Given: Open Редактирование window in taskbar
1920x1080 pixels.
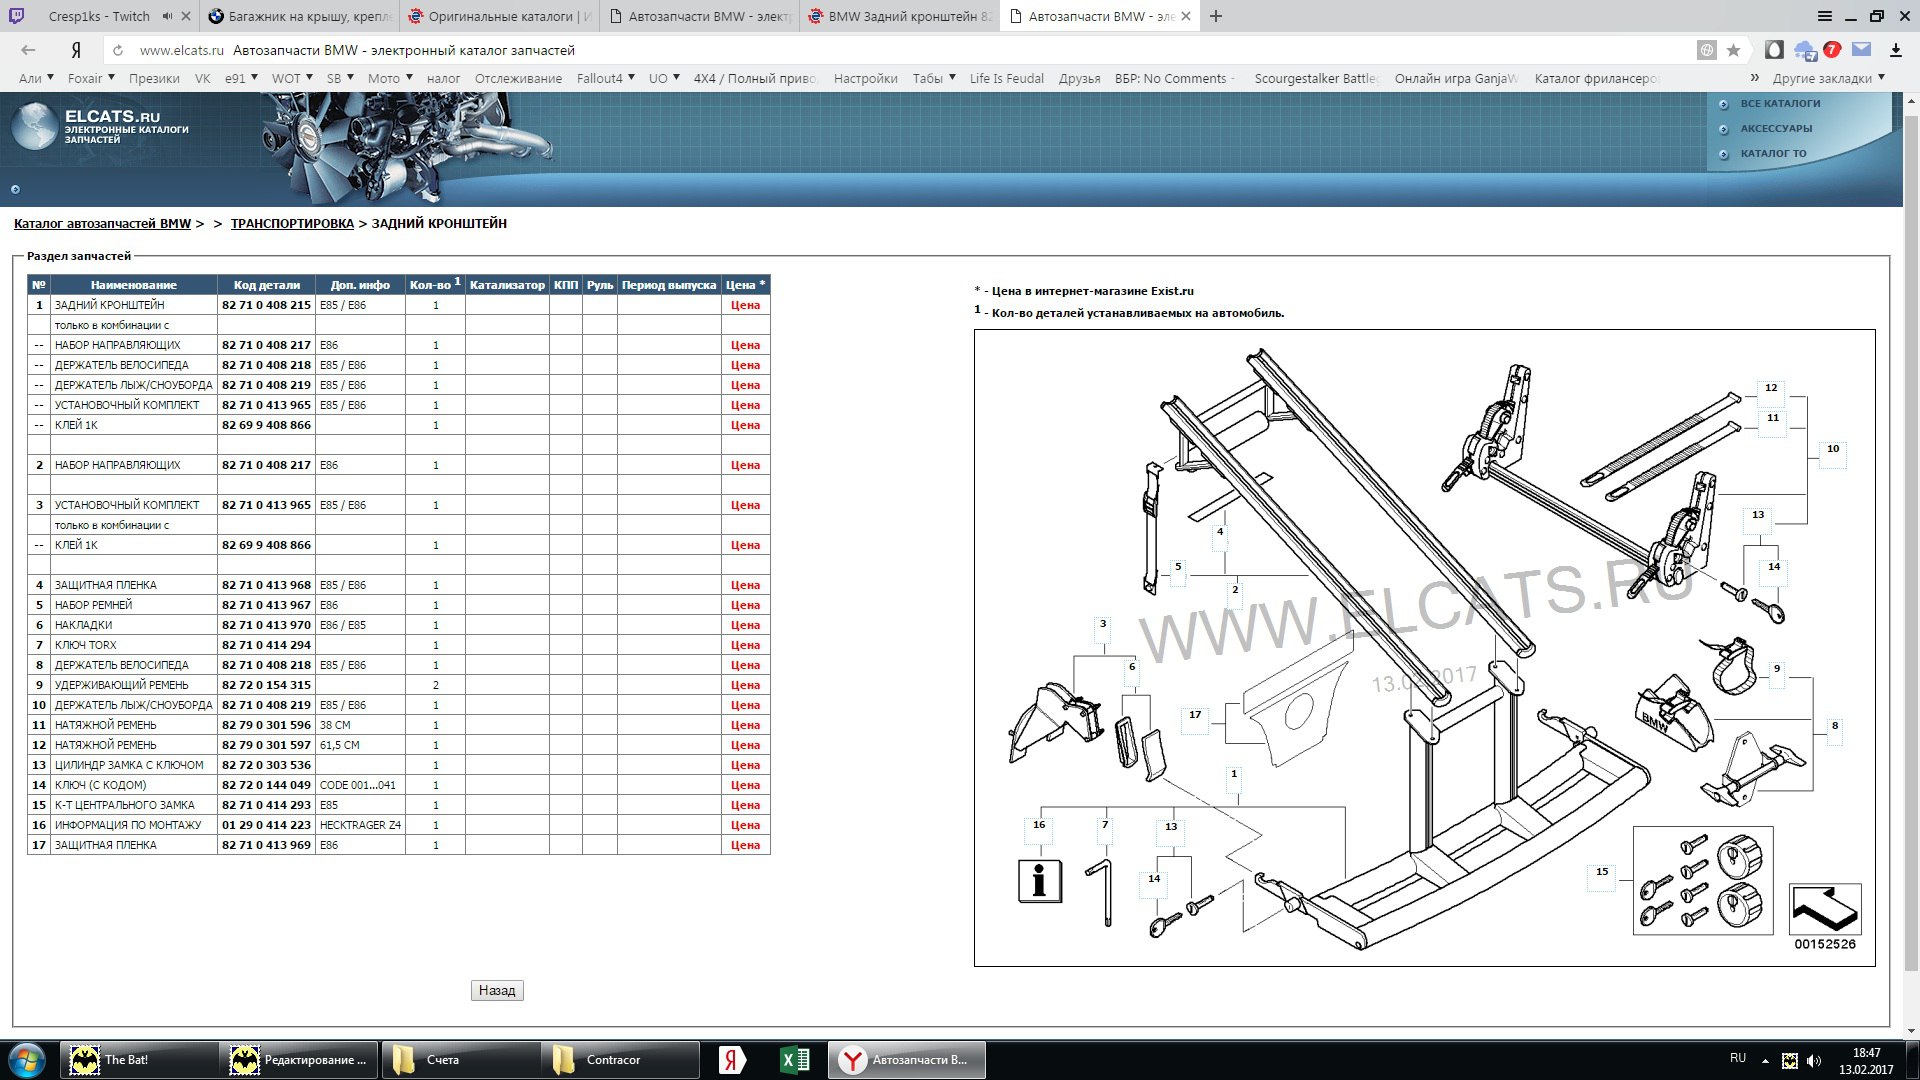Looking at the screenshot, I should click(300, 1060).
